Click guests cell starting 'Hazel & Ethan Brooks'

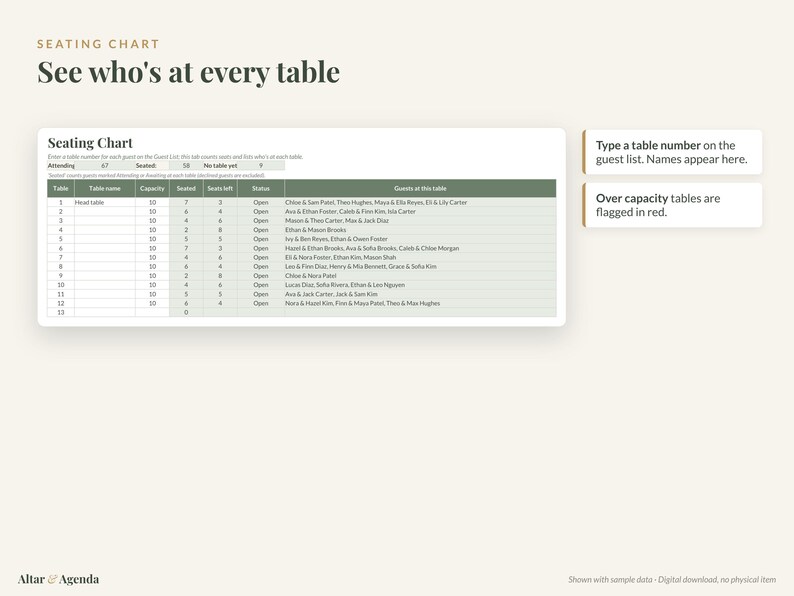click(420, 248)
